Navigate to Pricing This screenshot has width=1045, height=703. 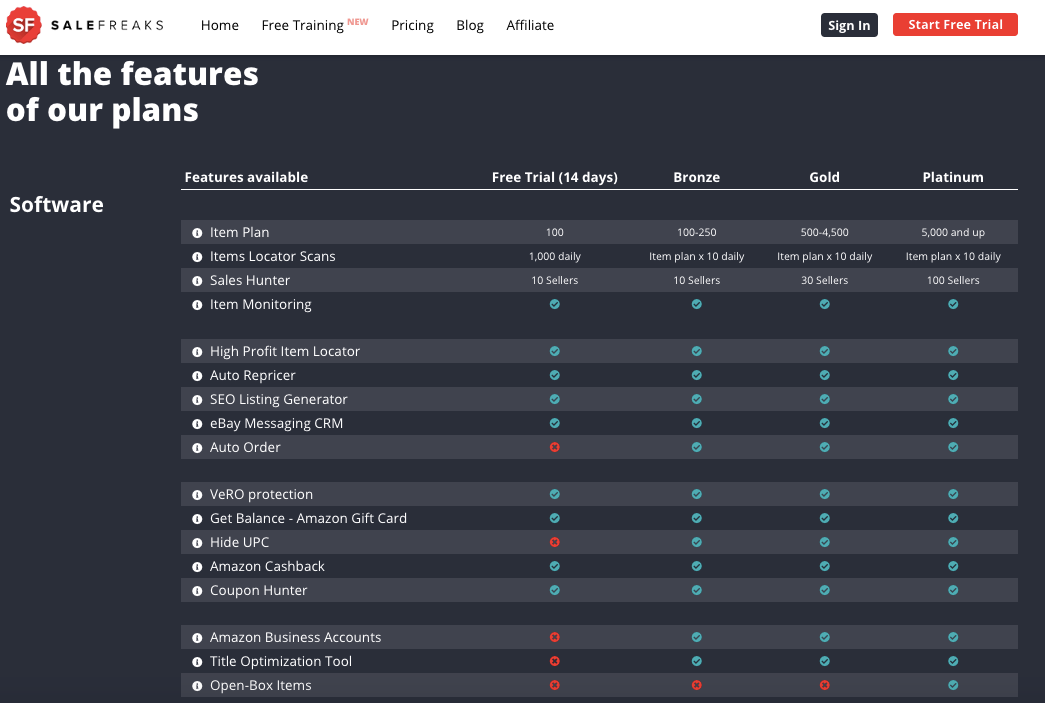pos(413,25)
